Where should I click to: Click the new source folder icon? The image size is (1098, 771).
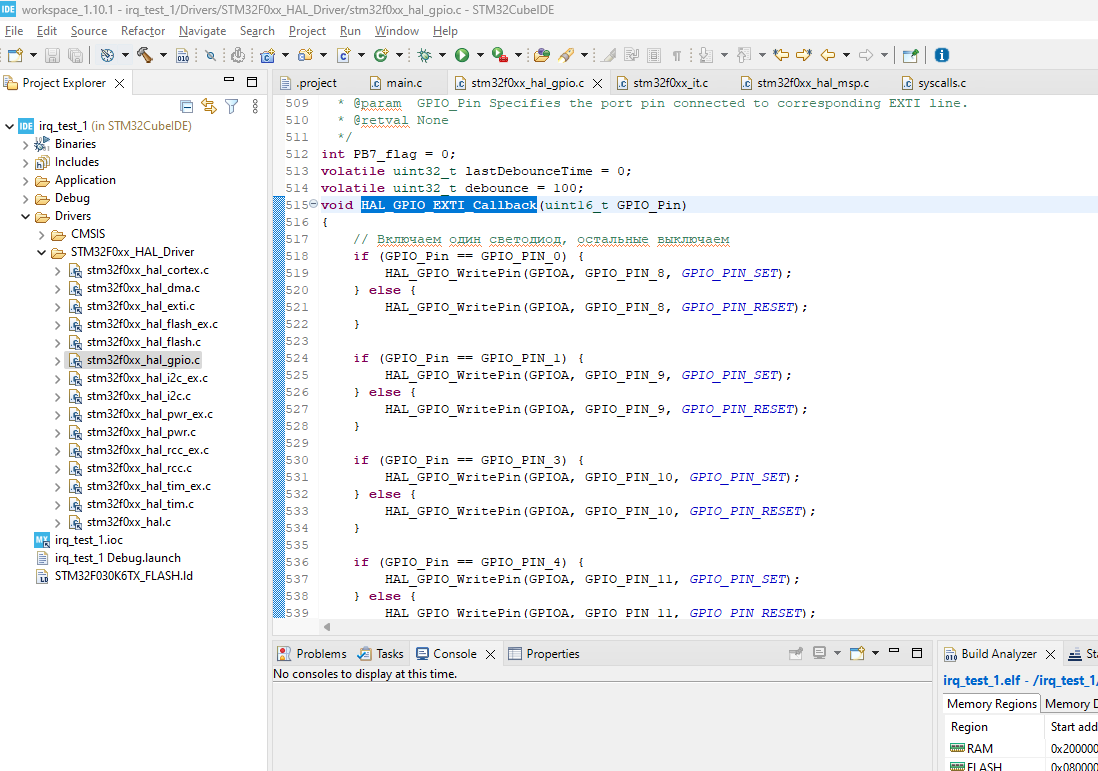coord(305,55)
